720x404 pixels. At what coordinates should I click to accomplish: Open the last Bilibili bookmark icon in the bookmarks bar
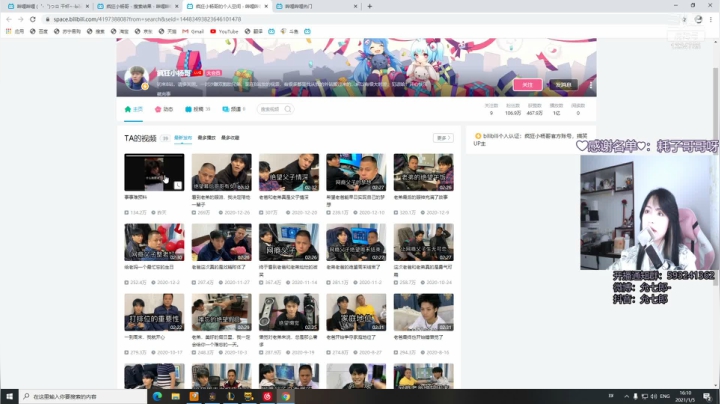pyautogui.click(x=307, y=31)
